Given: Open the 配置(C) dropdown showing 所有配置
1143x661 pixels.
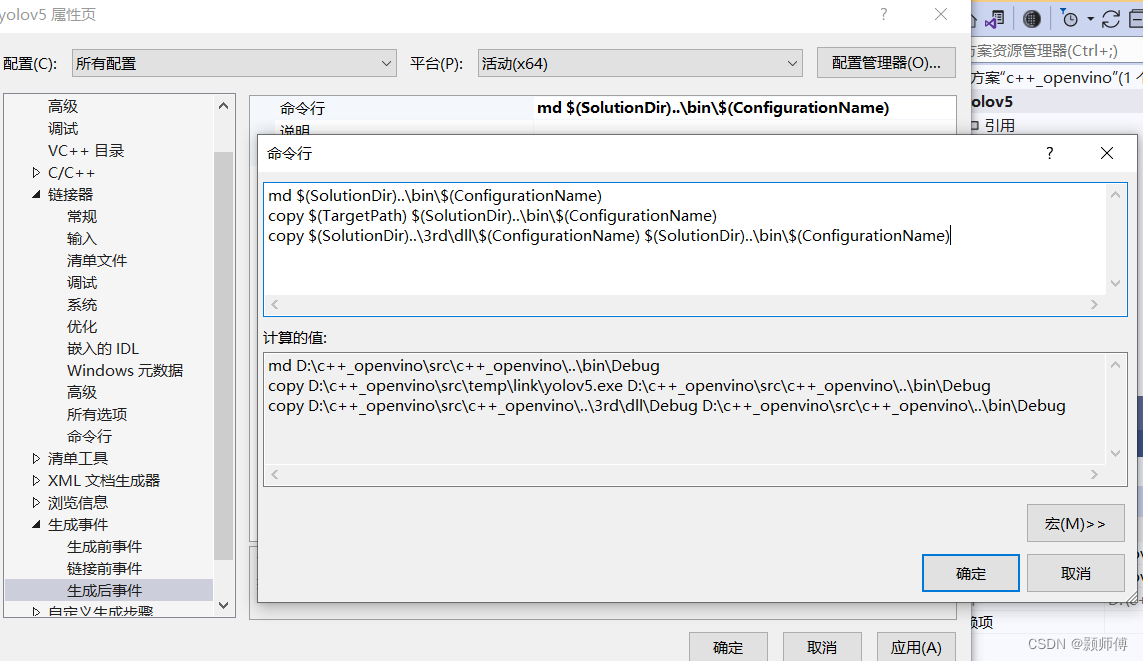Looking at the screenshot, I should click(x=234, y=63).
